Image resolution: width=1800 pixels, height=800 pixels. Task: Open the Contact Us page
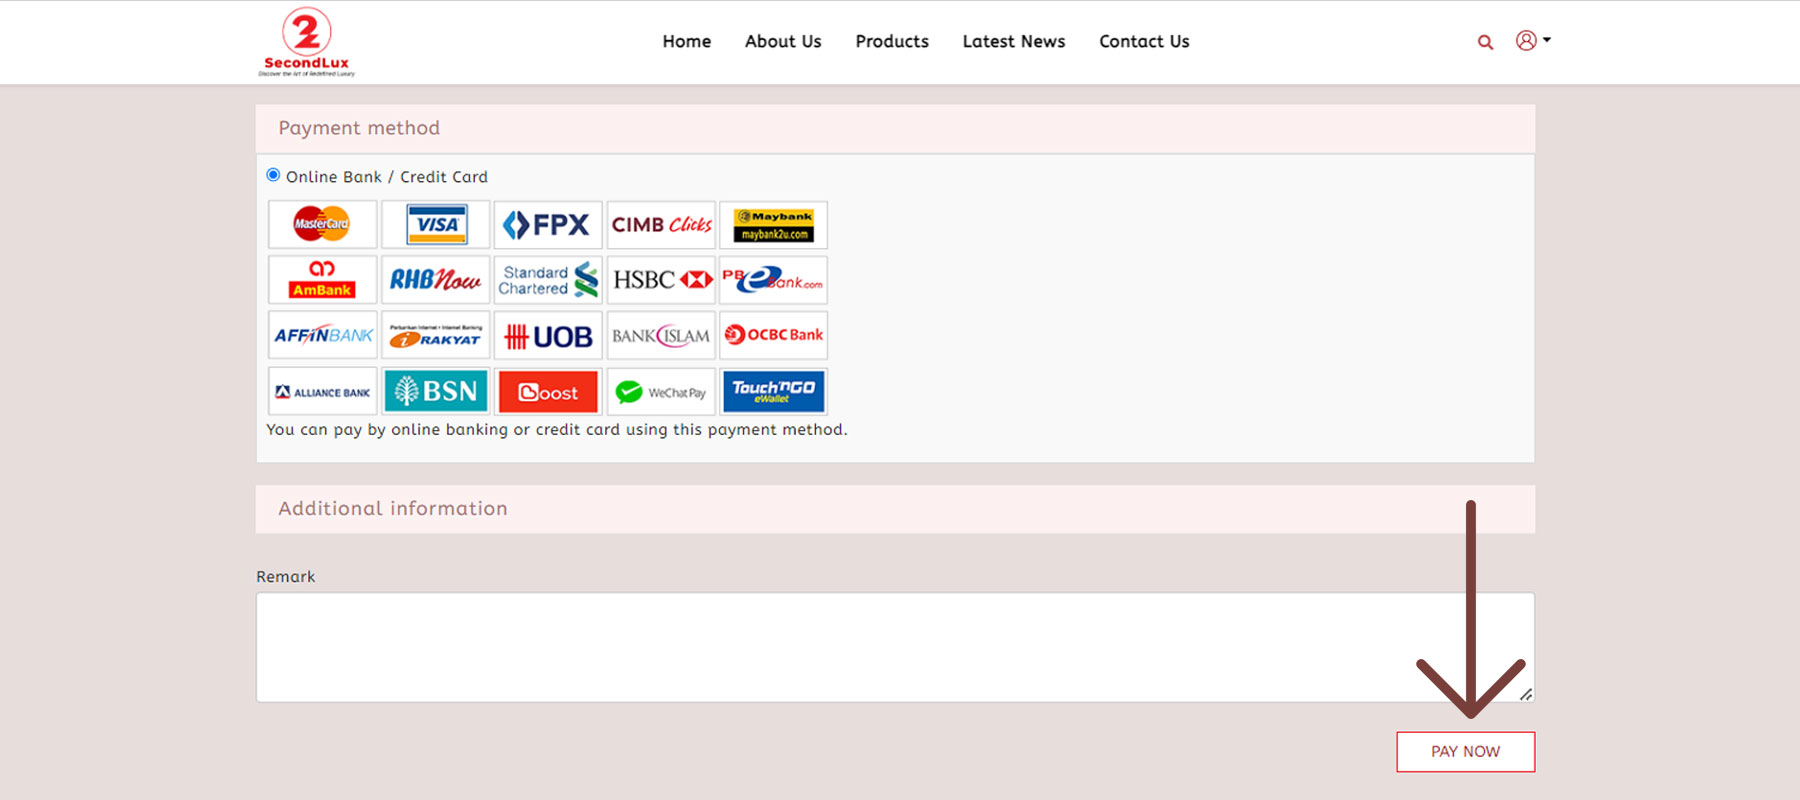tap(1144, 42)
